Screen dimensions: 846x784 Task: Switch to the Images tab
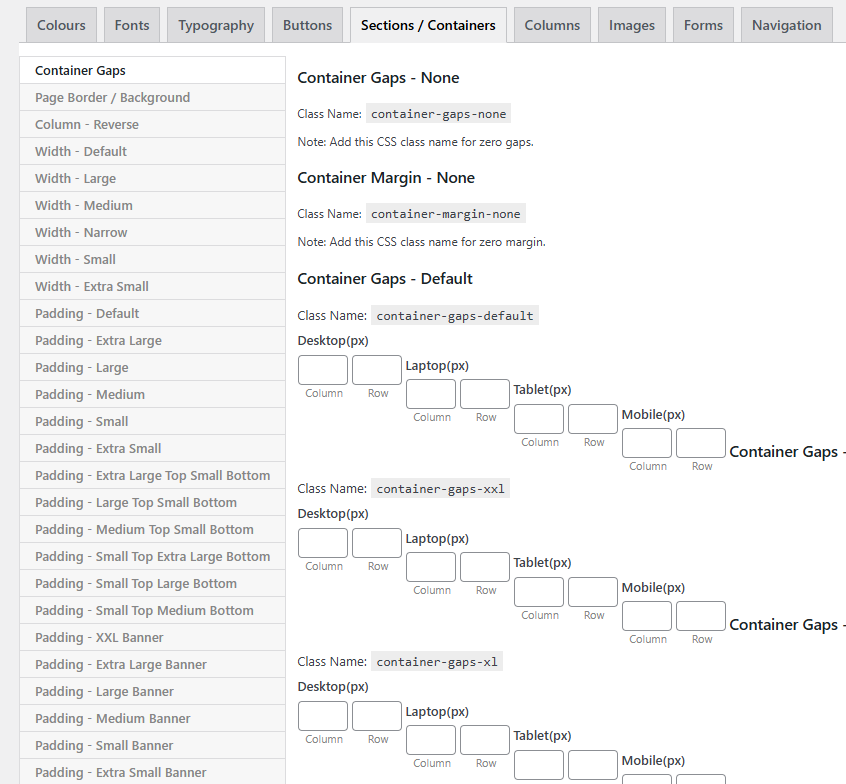point(632,25)
